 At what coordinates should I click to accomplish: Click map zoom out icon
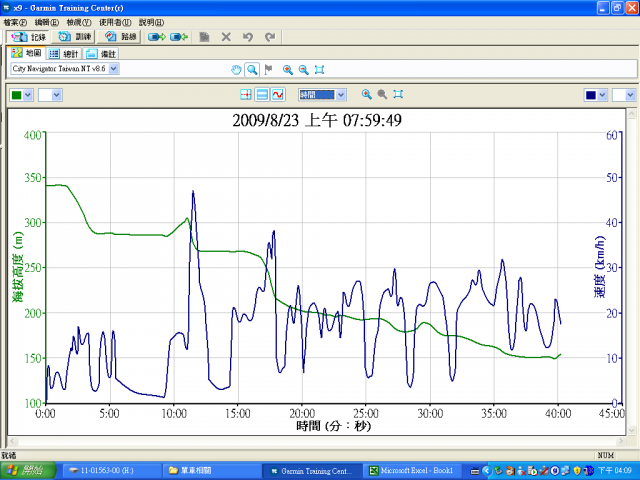[303, 70]
